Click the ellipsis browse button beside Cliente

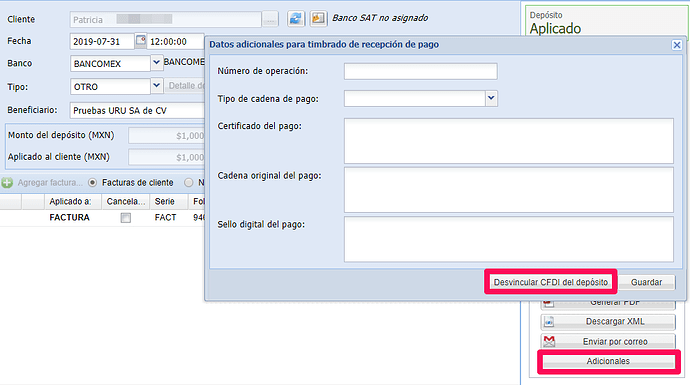[270, 19]
